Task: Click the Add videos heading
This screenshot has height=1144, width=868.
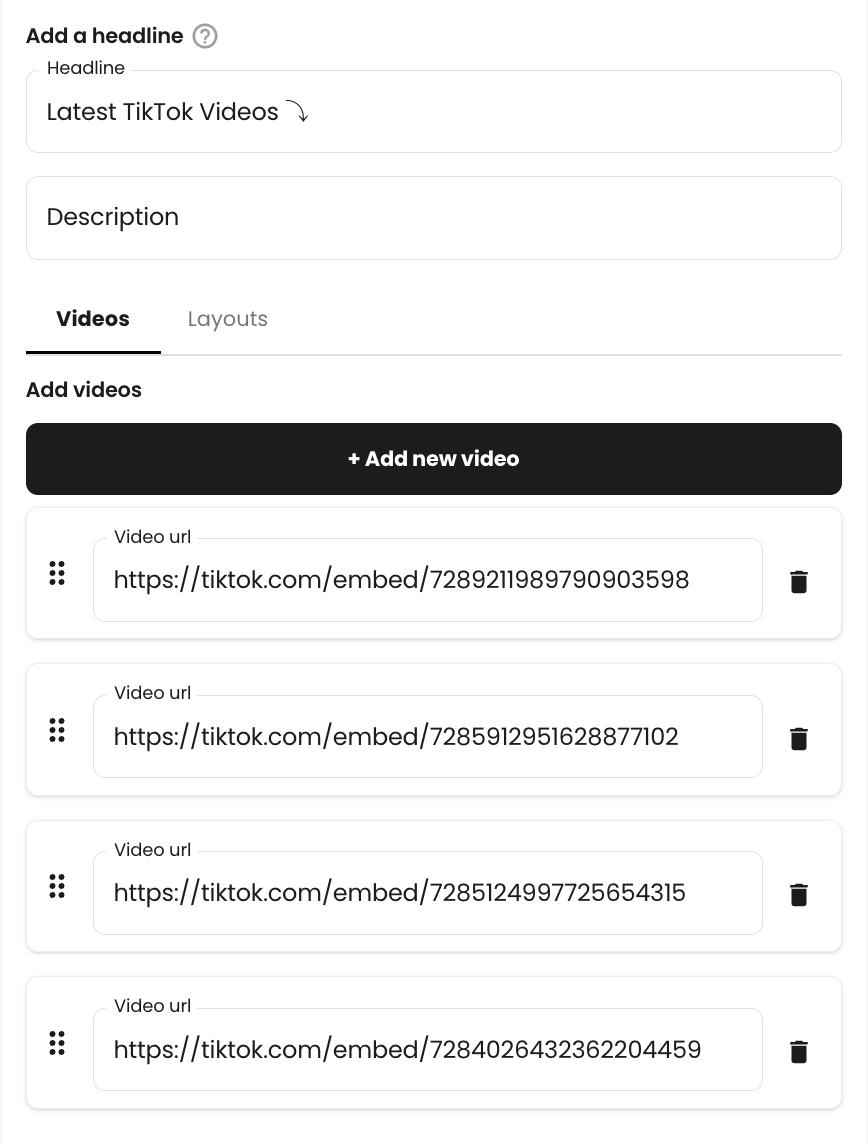Action: pyautogui.click(x=84, y=390)
